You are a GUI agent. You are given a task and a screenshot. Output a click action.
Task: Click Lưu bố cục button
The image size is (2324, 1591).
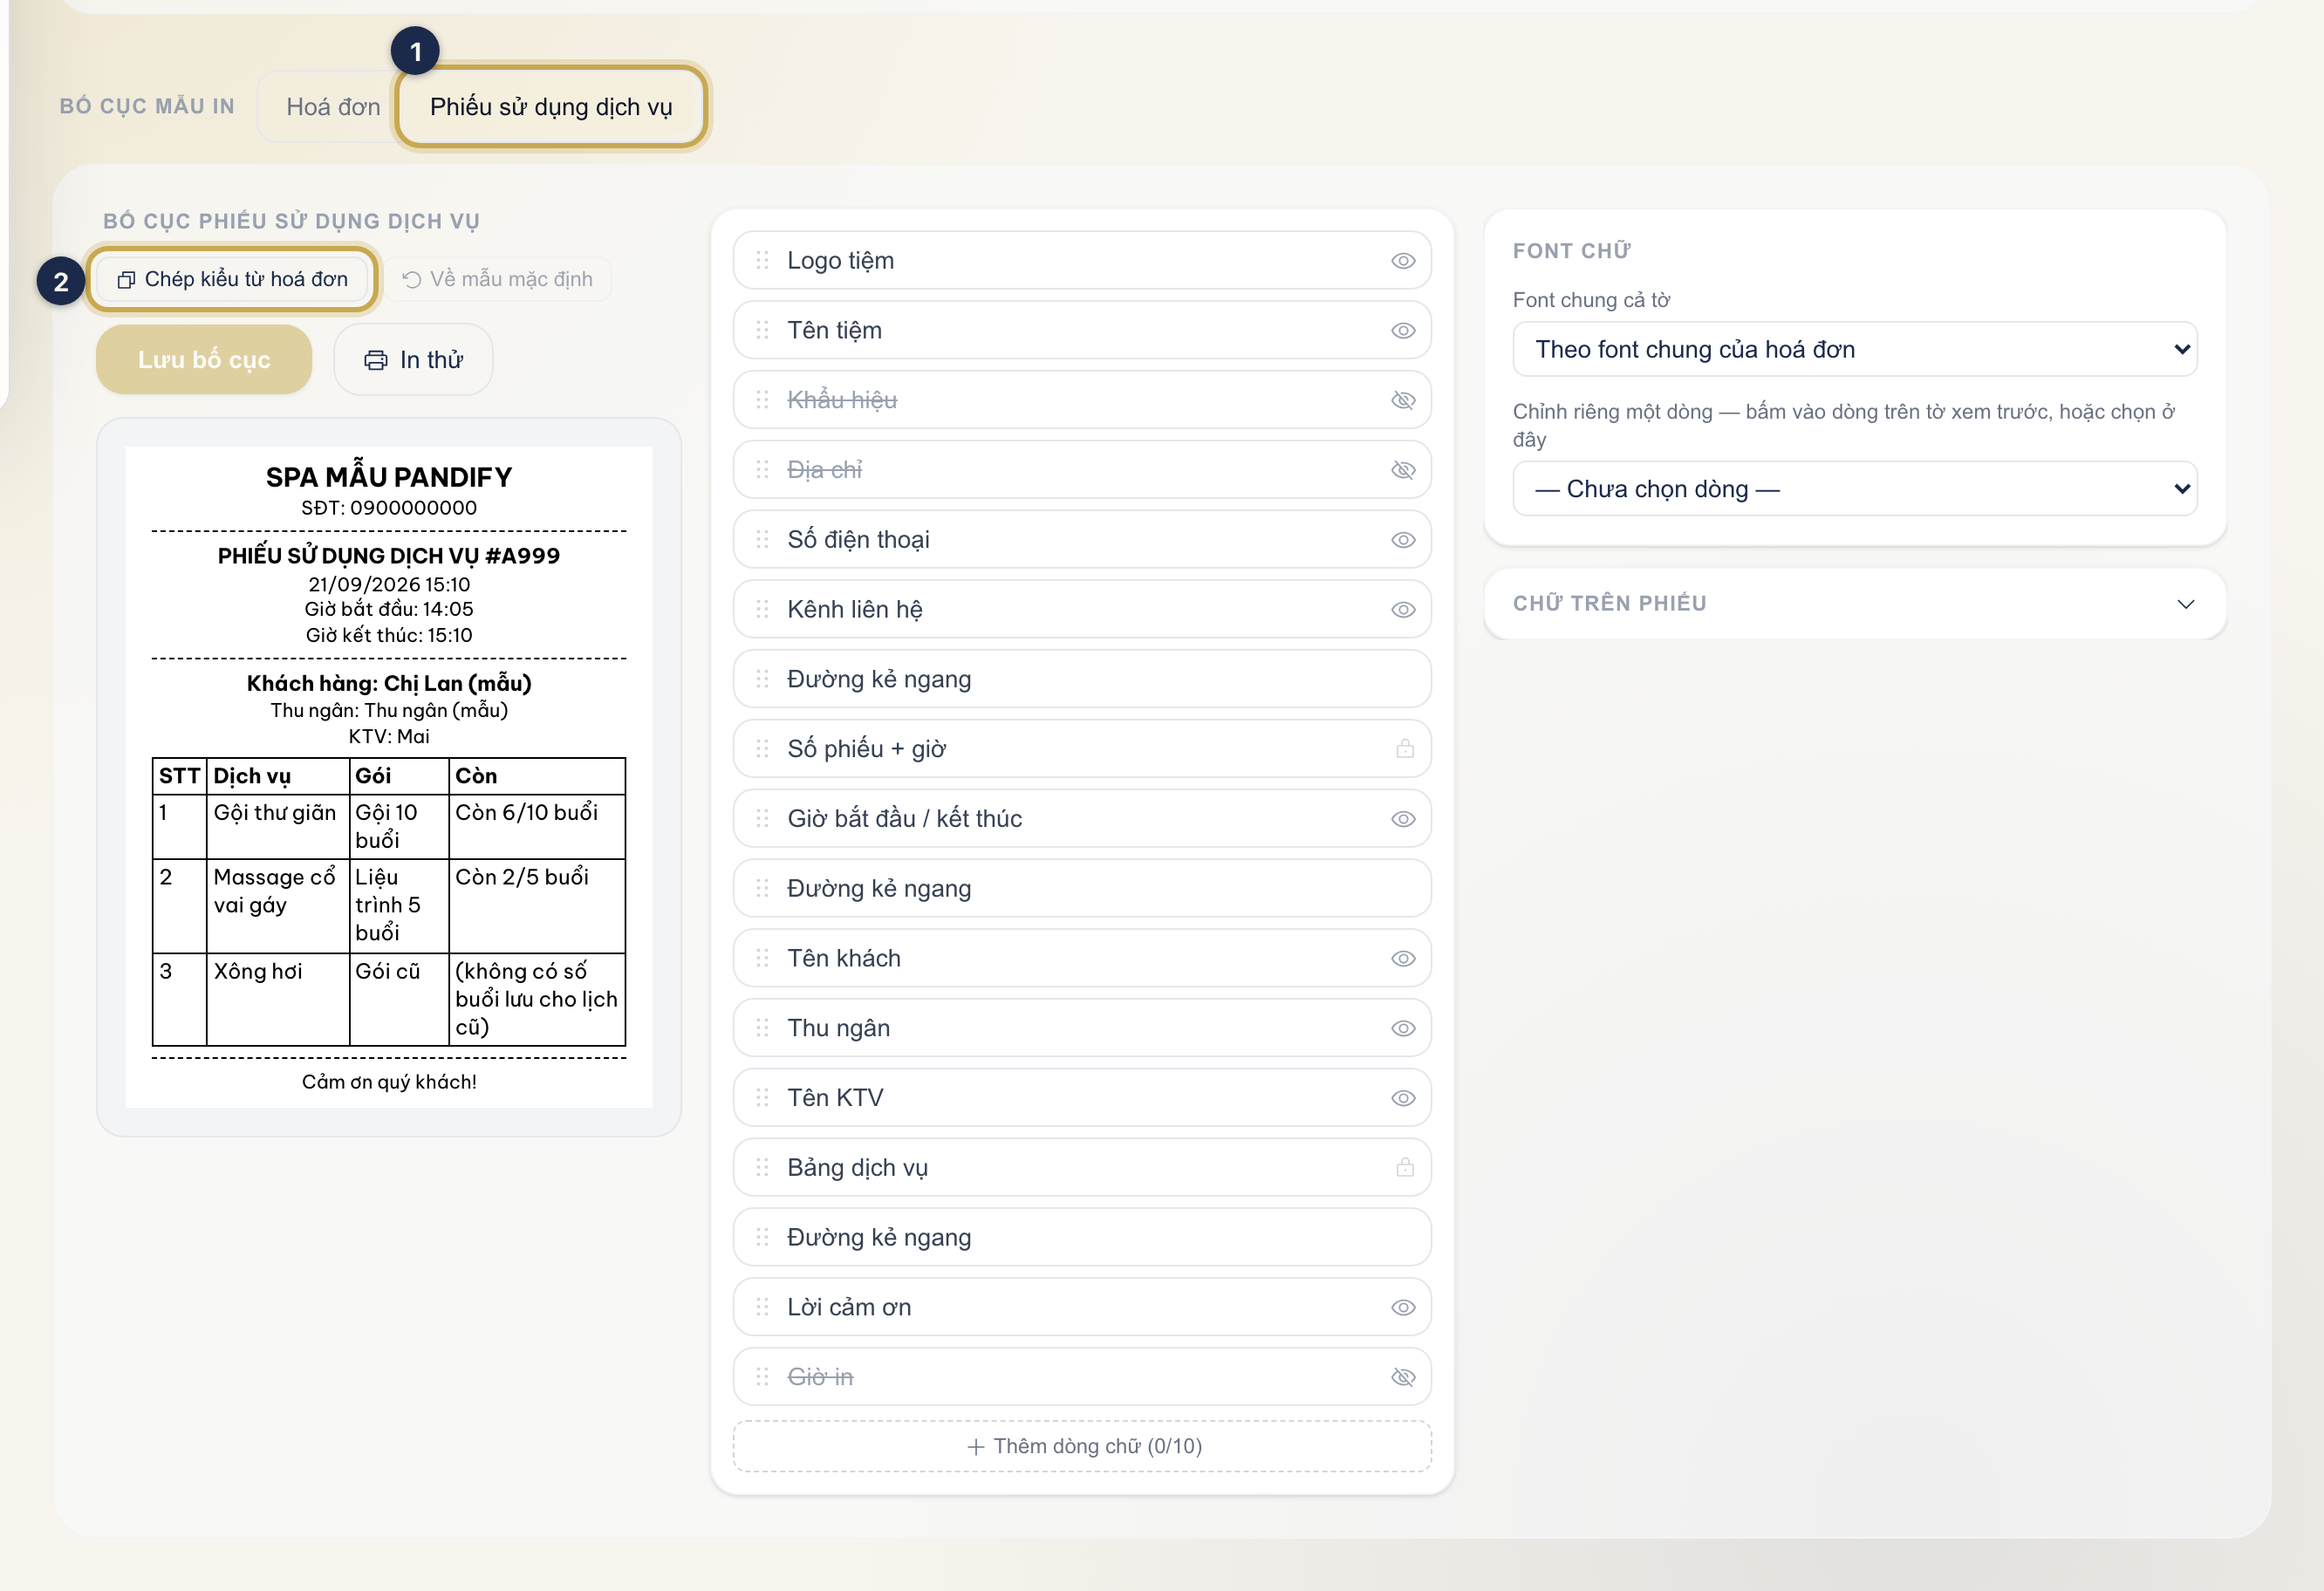pyautogui.click(x=204, y=360)
